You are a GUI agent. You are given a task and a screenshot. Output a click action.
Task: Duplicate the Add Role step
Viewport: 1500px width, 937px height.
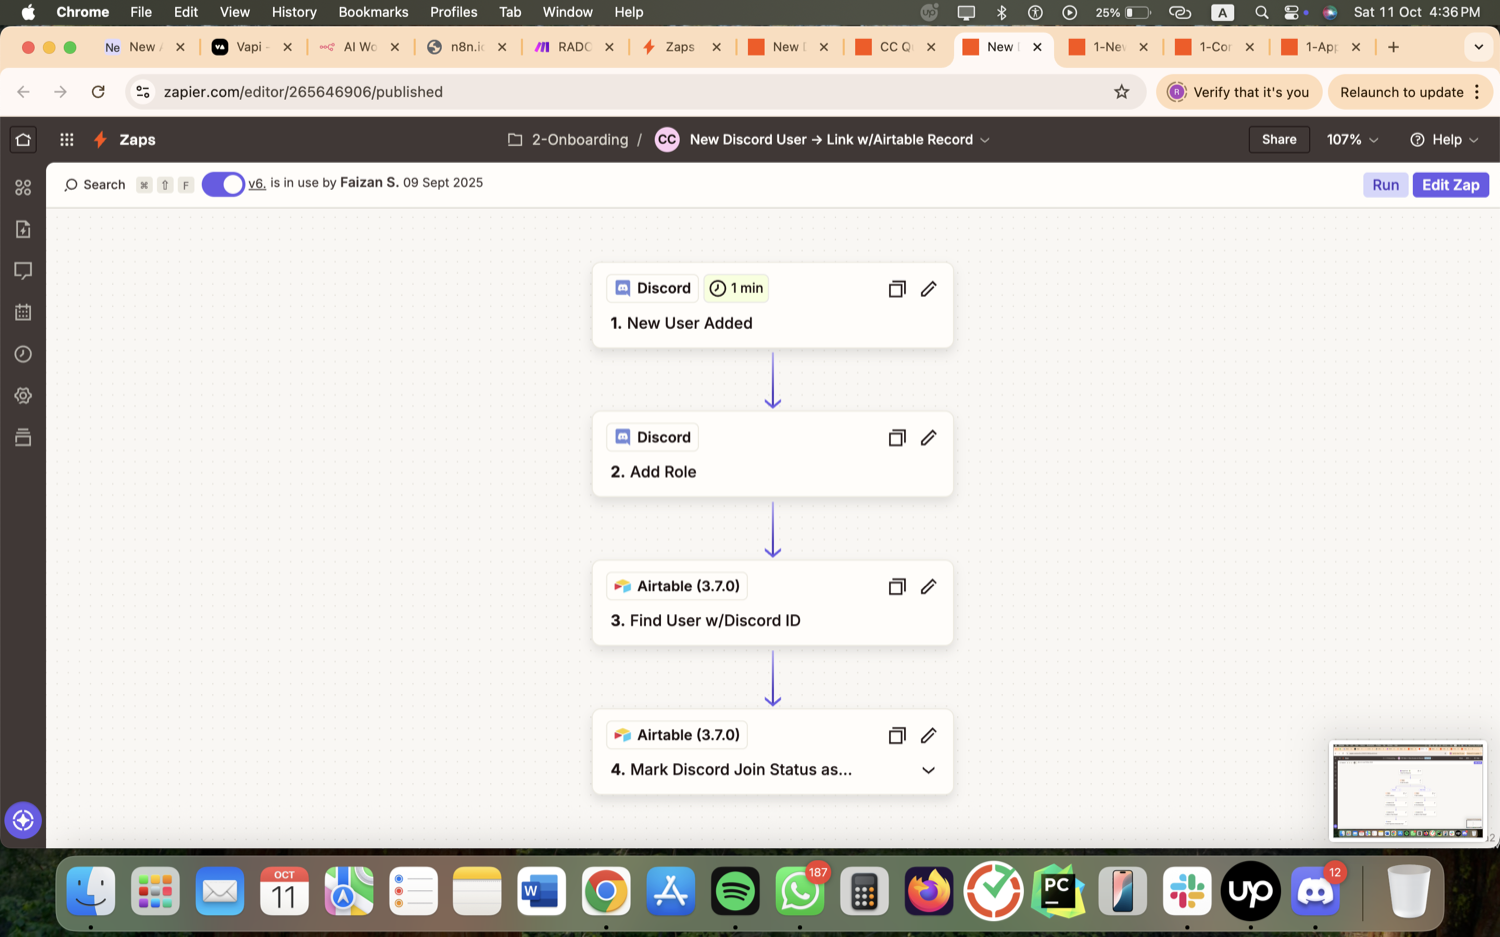(897, 438)
